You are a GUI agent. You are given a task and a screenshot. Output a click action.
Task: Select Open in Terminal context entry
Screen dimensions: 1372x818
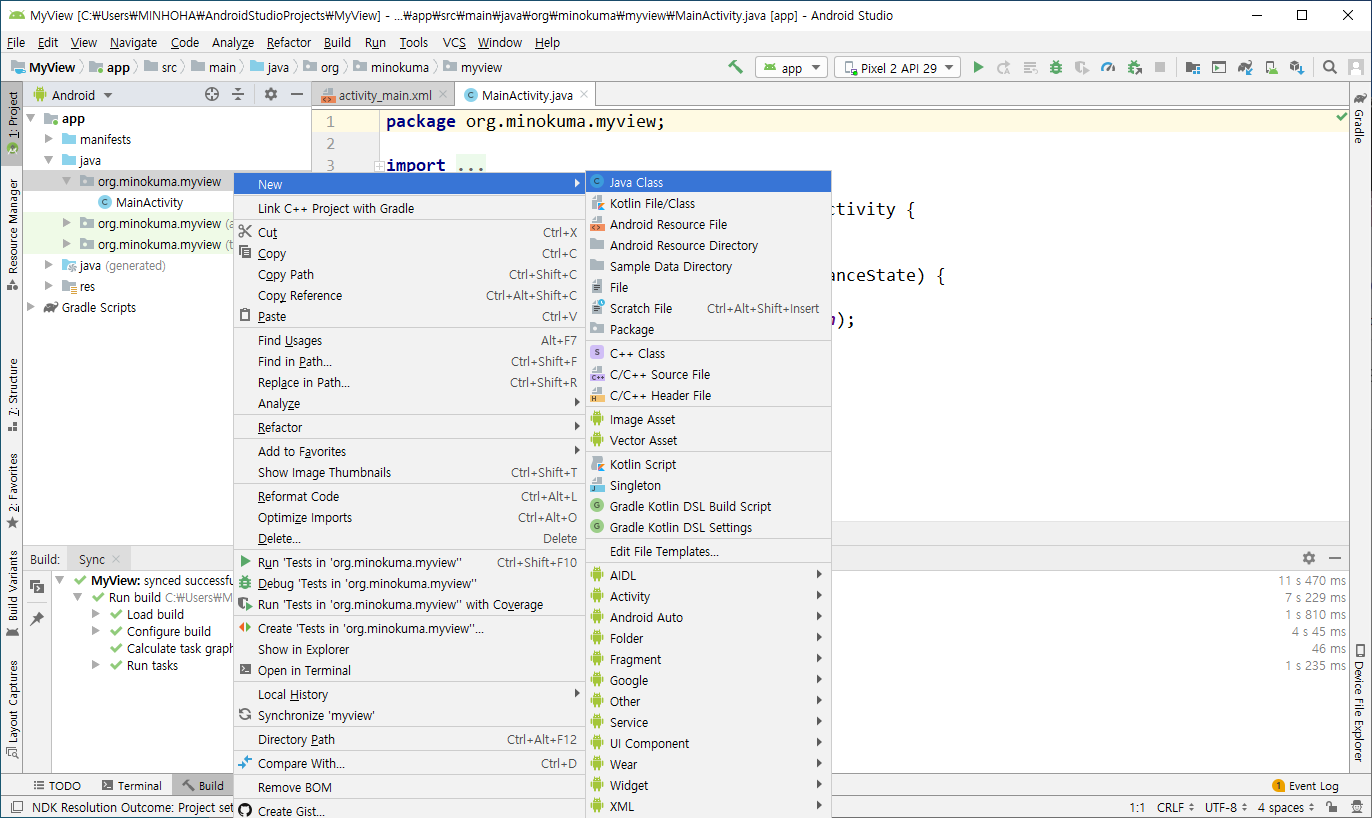click(408, 671)
